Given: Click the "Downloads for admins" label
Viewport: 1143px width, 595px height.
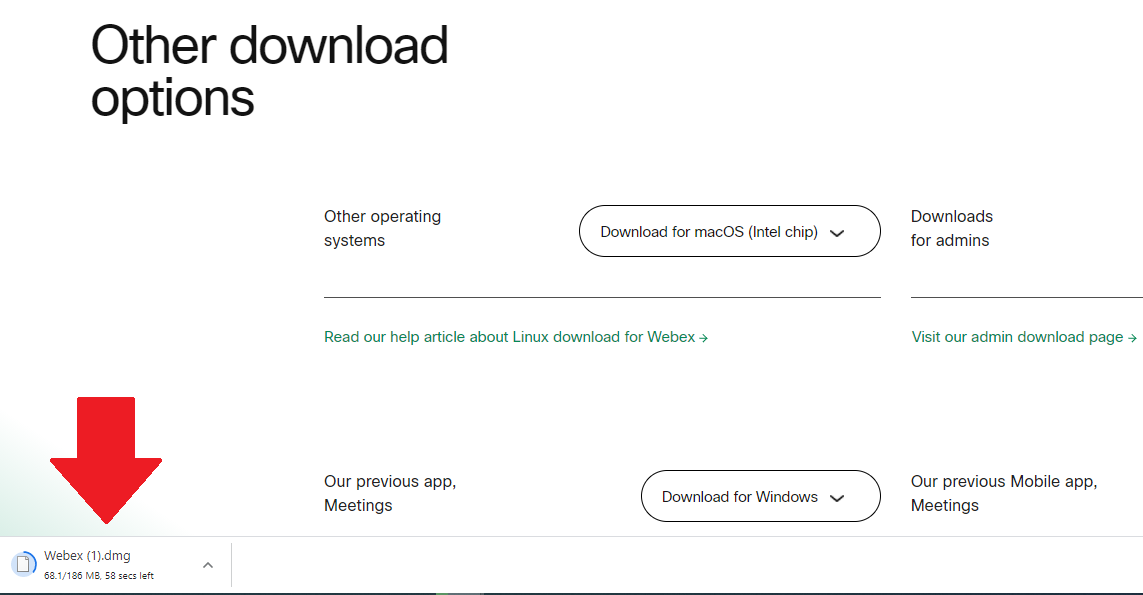Looking at the screenshot, I should [x=951, y=228].
